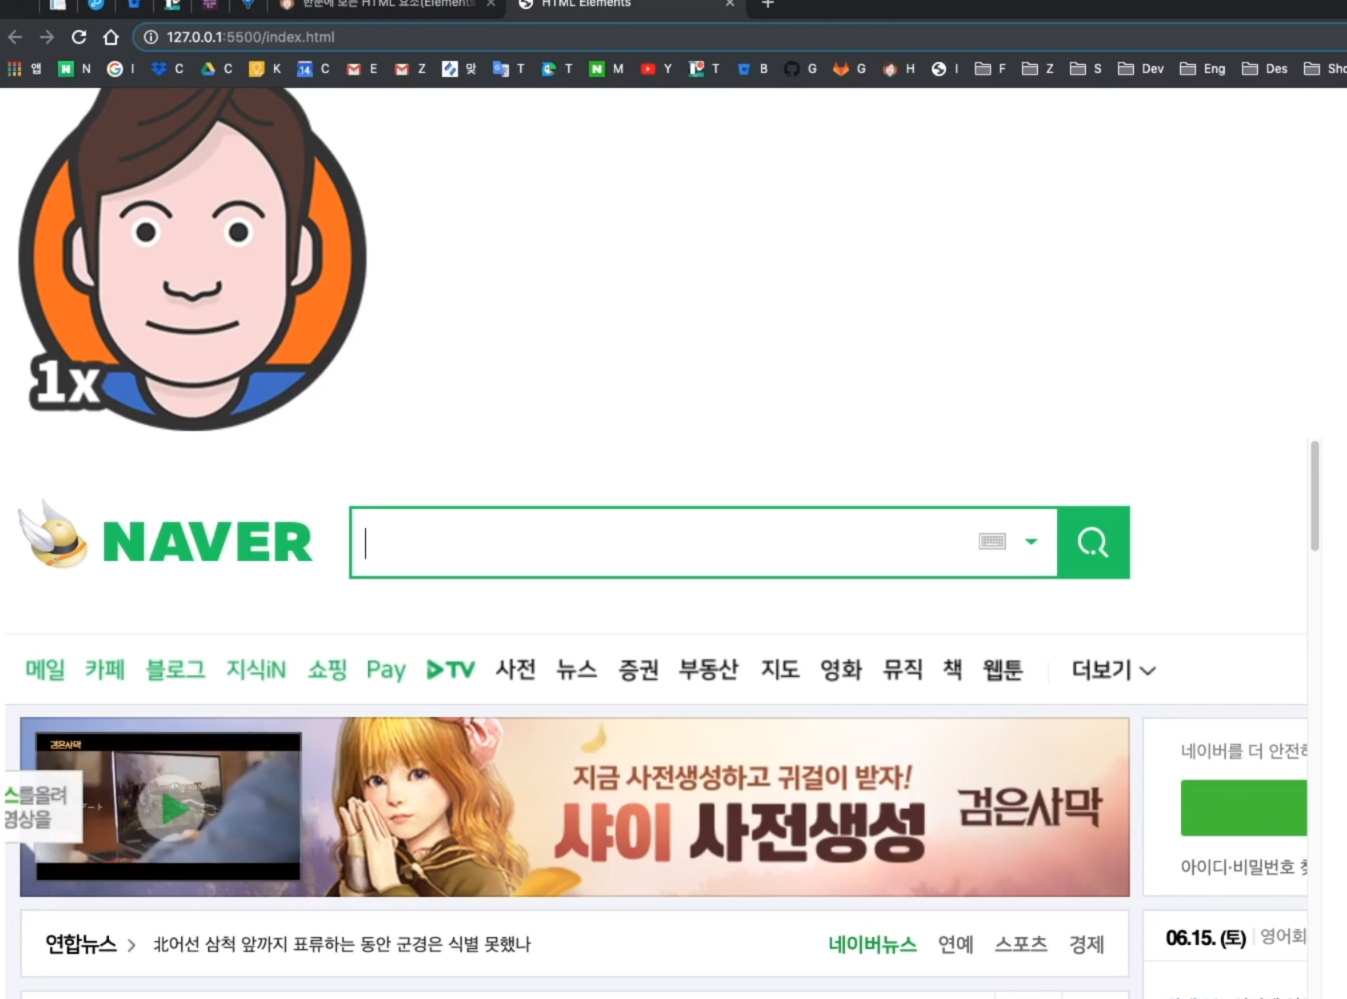Click the browser address bar URL
Image resolution: width=1347 pixels, height=999 pixels.
pos(251,37)
